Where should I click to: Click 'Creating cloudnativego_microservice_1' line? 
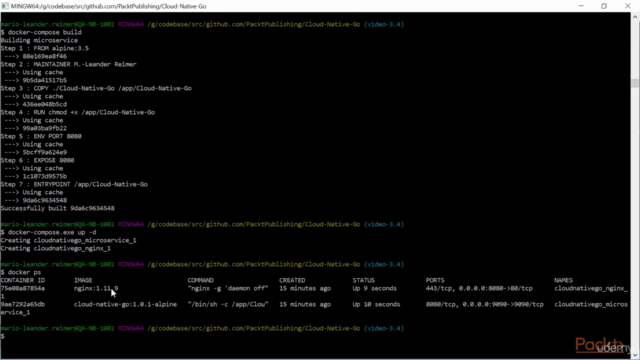click(x=68, y=240)
